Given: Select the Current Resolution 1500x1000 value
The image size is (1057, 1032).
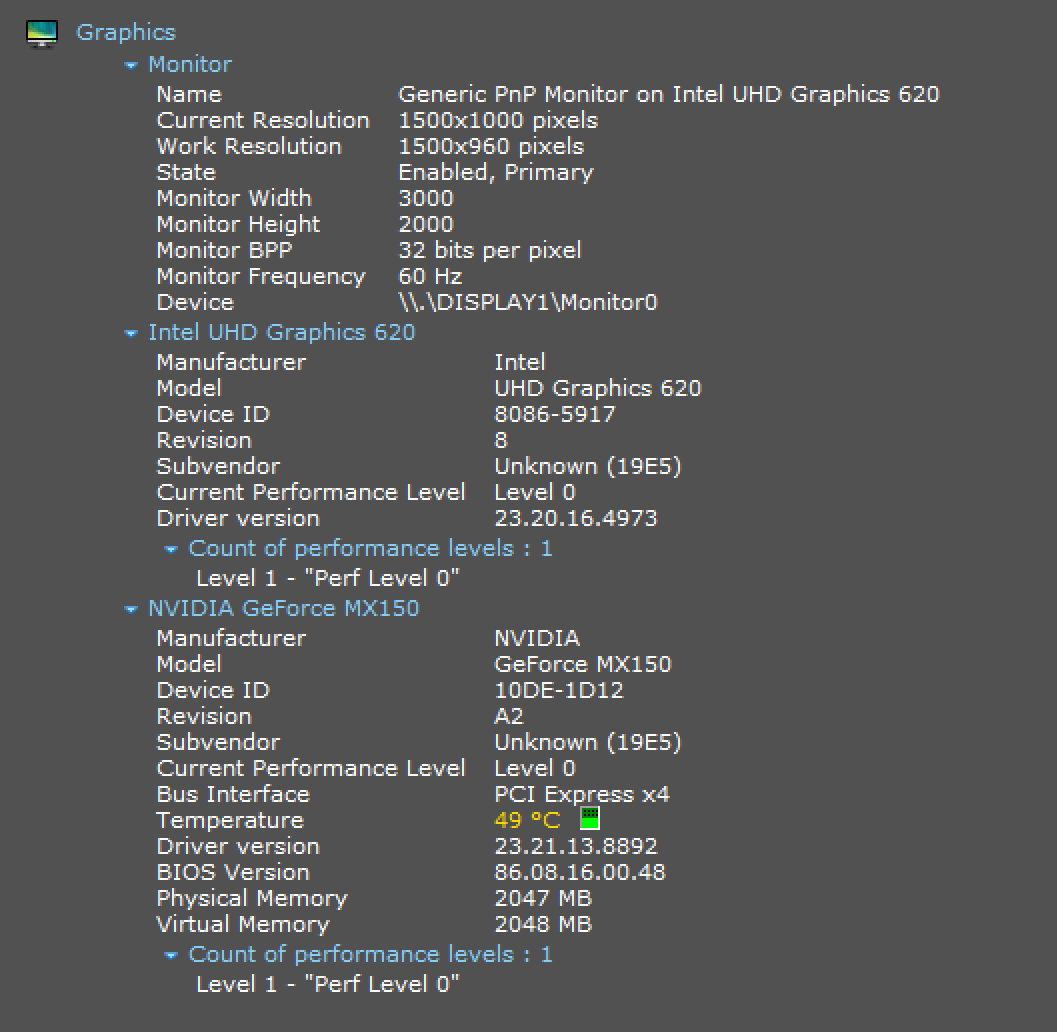Looking at the screenshot, I should pos(497,120).
